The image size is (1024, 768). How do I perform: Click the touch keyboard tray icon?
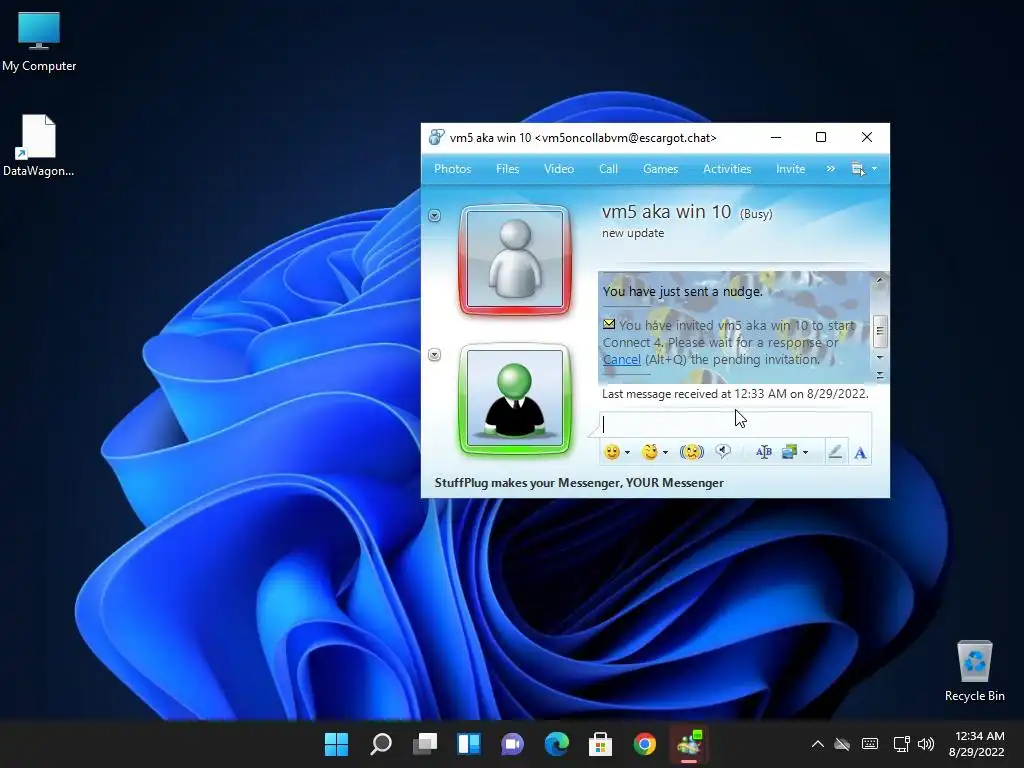pos(870,744)
